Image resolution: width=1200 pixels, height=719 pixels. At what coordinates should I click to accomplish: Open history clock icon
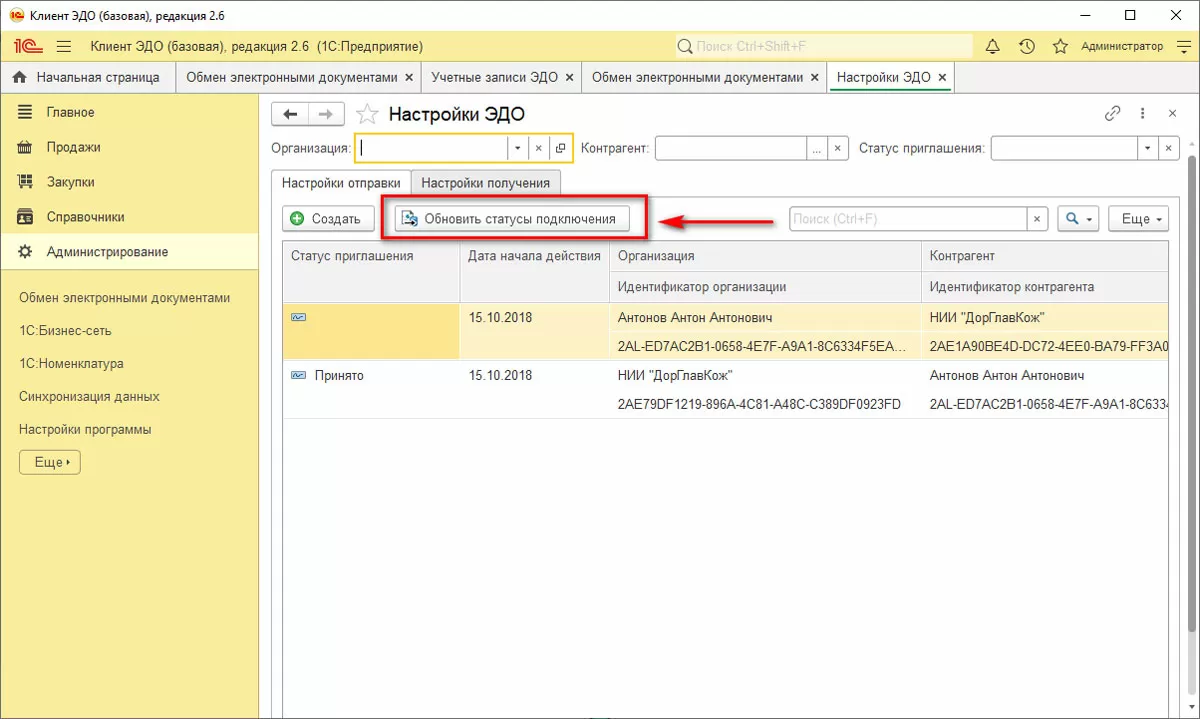[1027, 47]
